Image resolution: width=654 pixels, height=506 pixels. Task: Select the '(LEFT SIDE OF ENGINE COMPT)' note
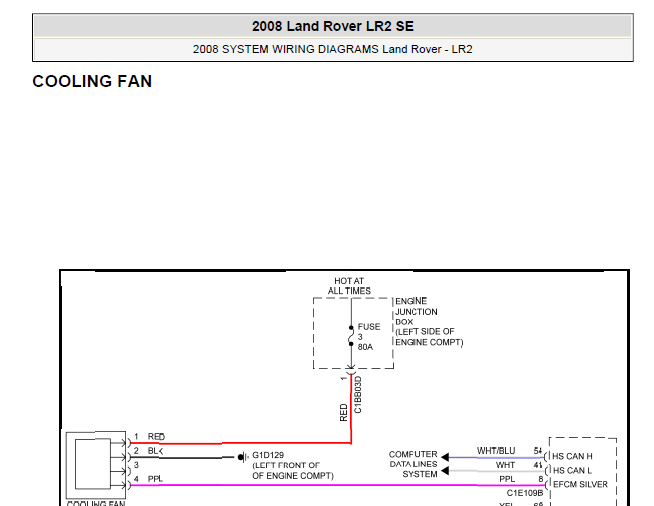click(429, 337)
